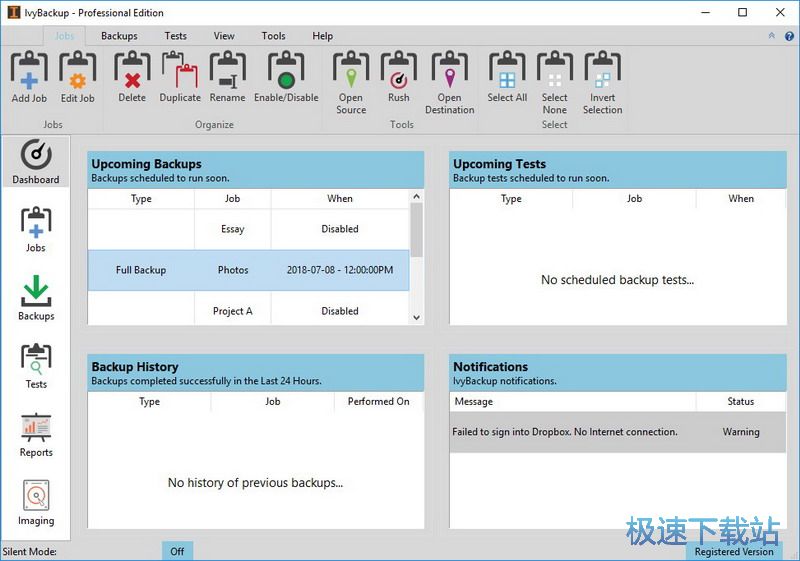The image size is (800, 561).
Task: Click the Delete job icon
Action: click(x=132, y=77)
